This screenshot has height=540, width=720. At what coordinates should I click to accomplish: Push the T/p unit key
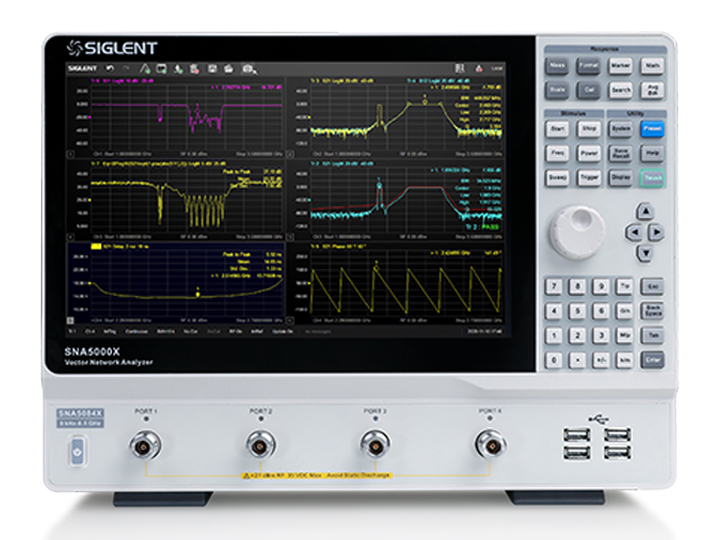[624, 287]
